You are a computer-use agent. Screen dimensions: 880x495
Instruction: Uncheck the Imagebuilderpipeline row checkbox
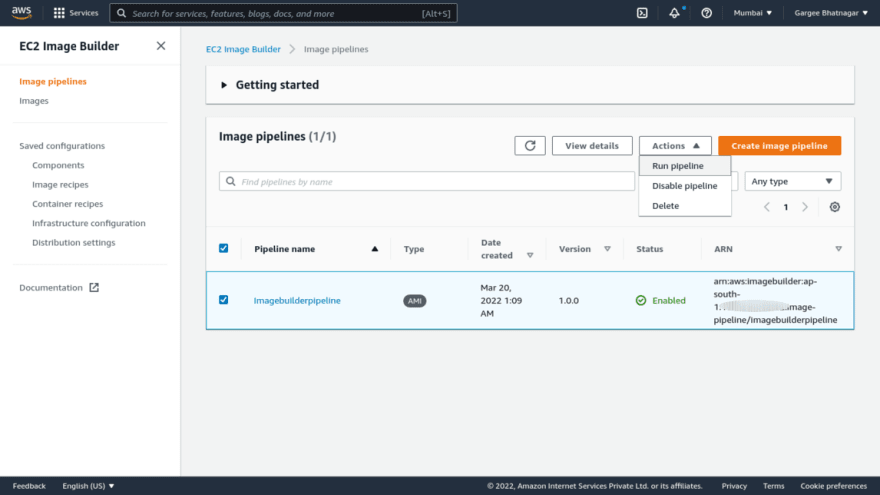coord(223,300)
